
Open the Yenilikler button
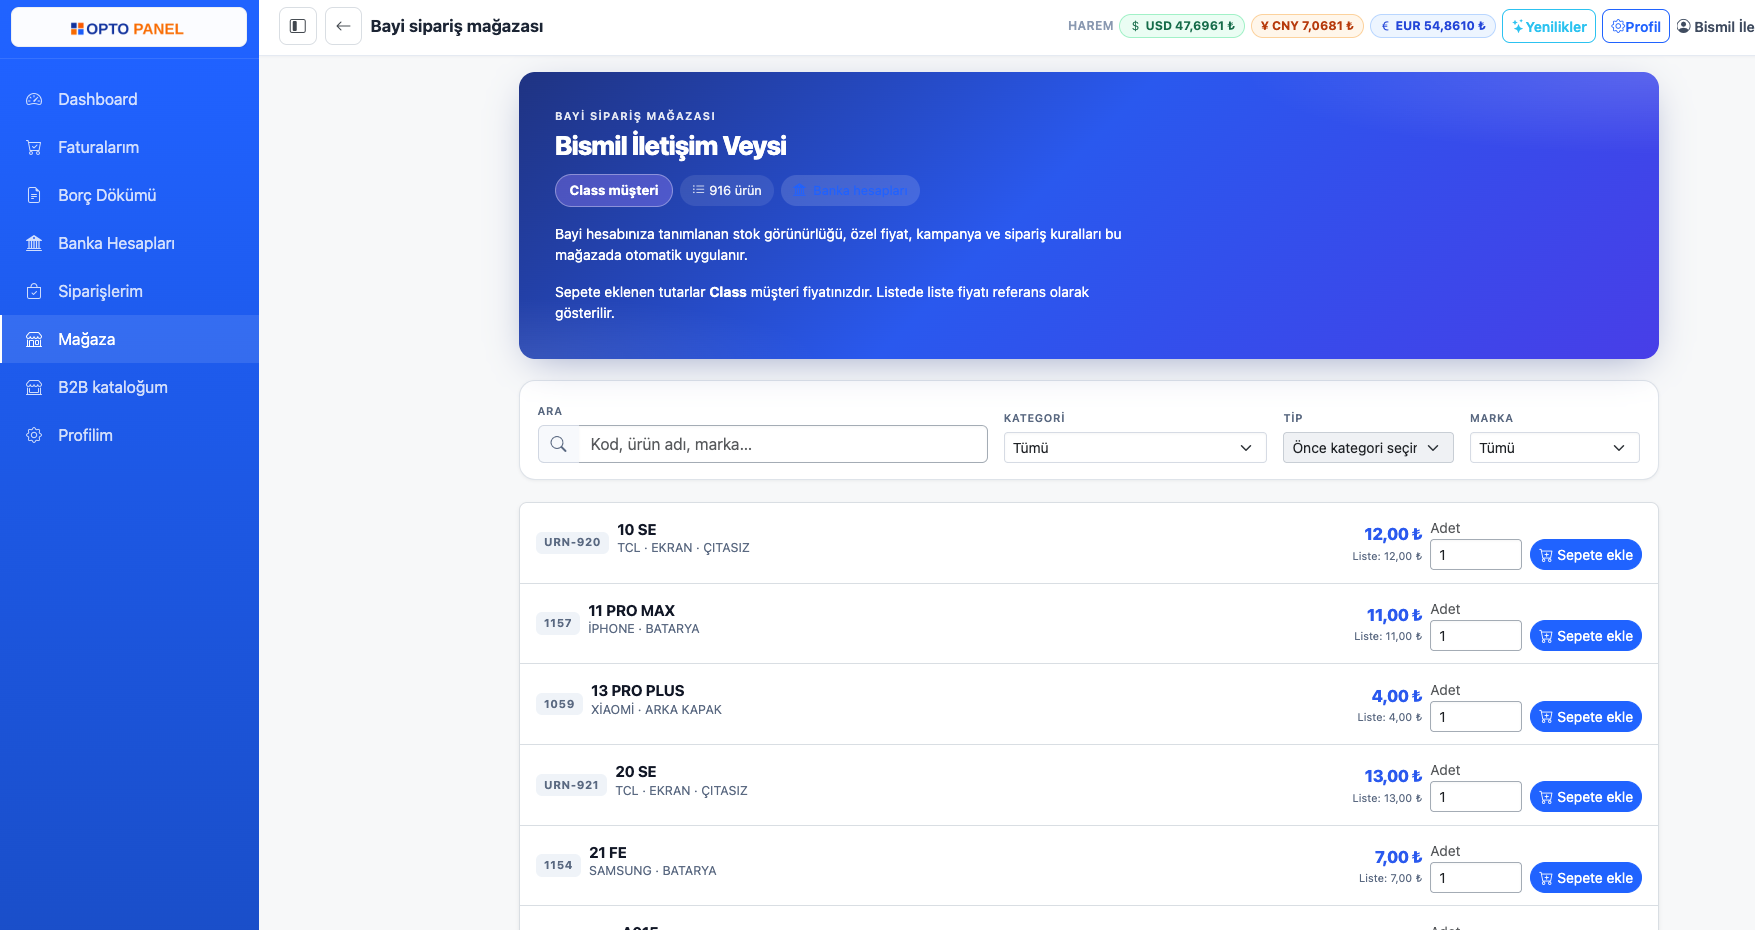pos(1549,26)
